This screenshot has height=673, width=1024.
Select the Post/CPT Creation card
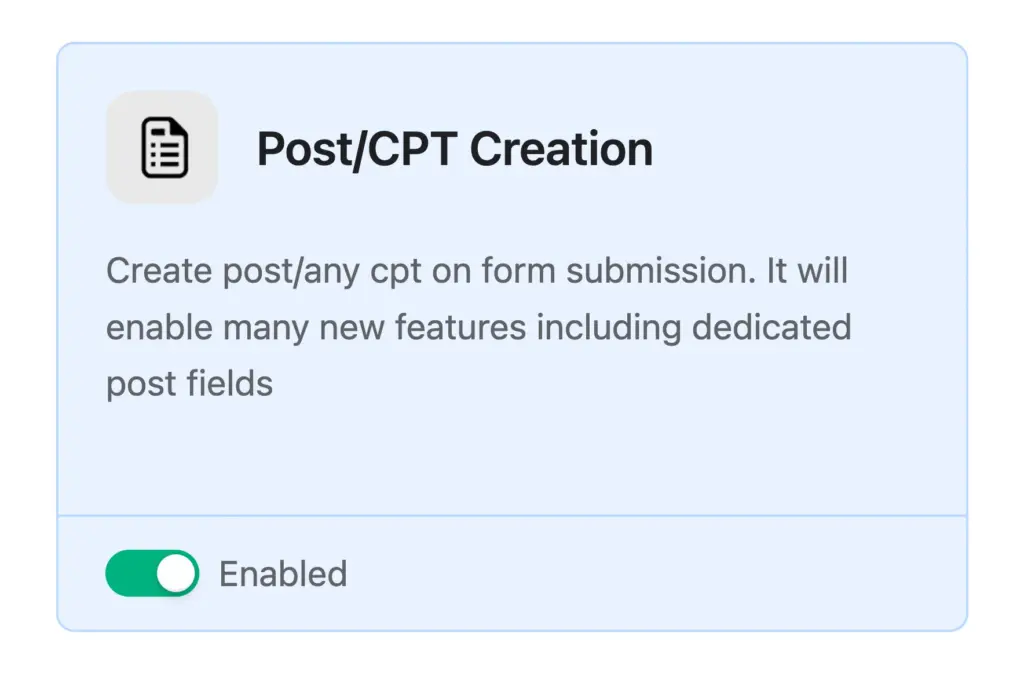512,336
